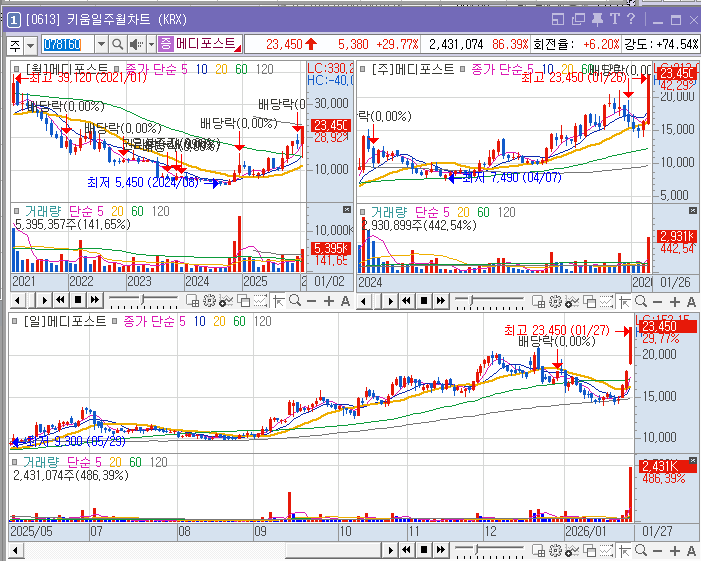Toggle the [월]메디포스트 monthly series marker
The image size is (701, 561).
pos(17,69)
